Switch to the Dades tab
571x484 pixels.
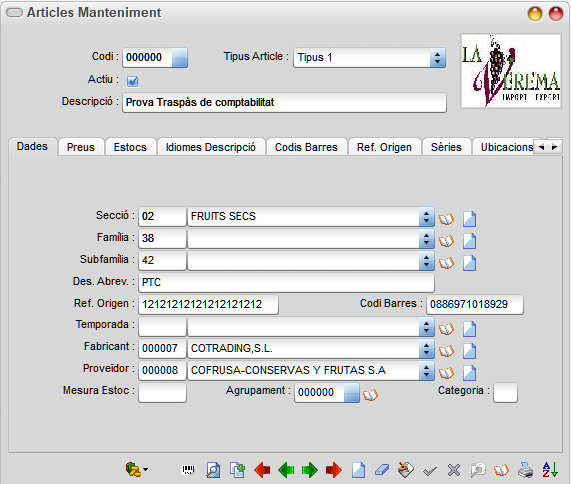pos(32,146)
